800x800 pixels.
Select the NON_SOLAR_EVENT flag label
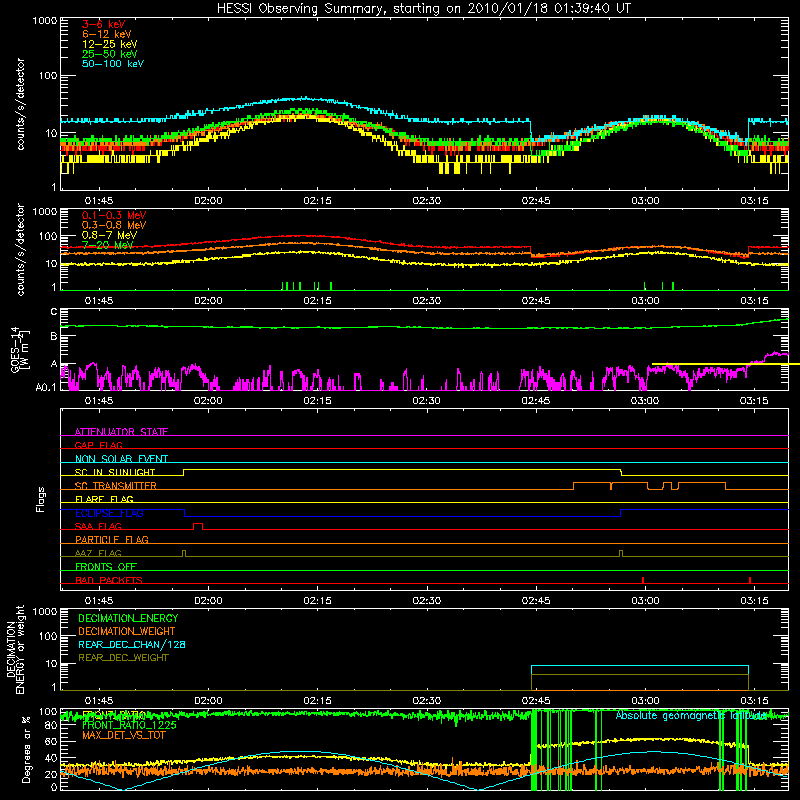click(x=121, y=459)
